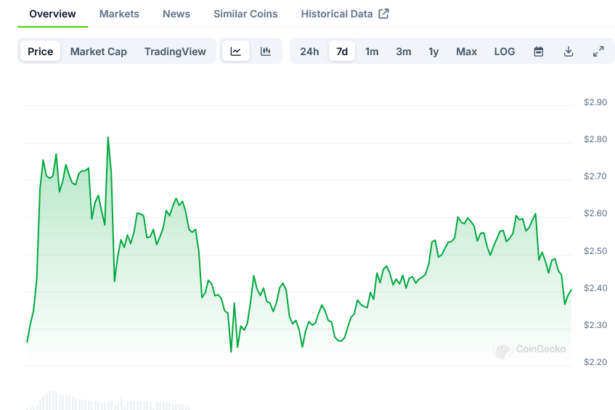
Task: Switch chart to TradingView mode
Action: [173, 52]
